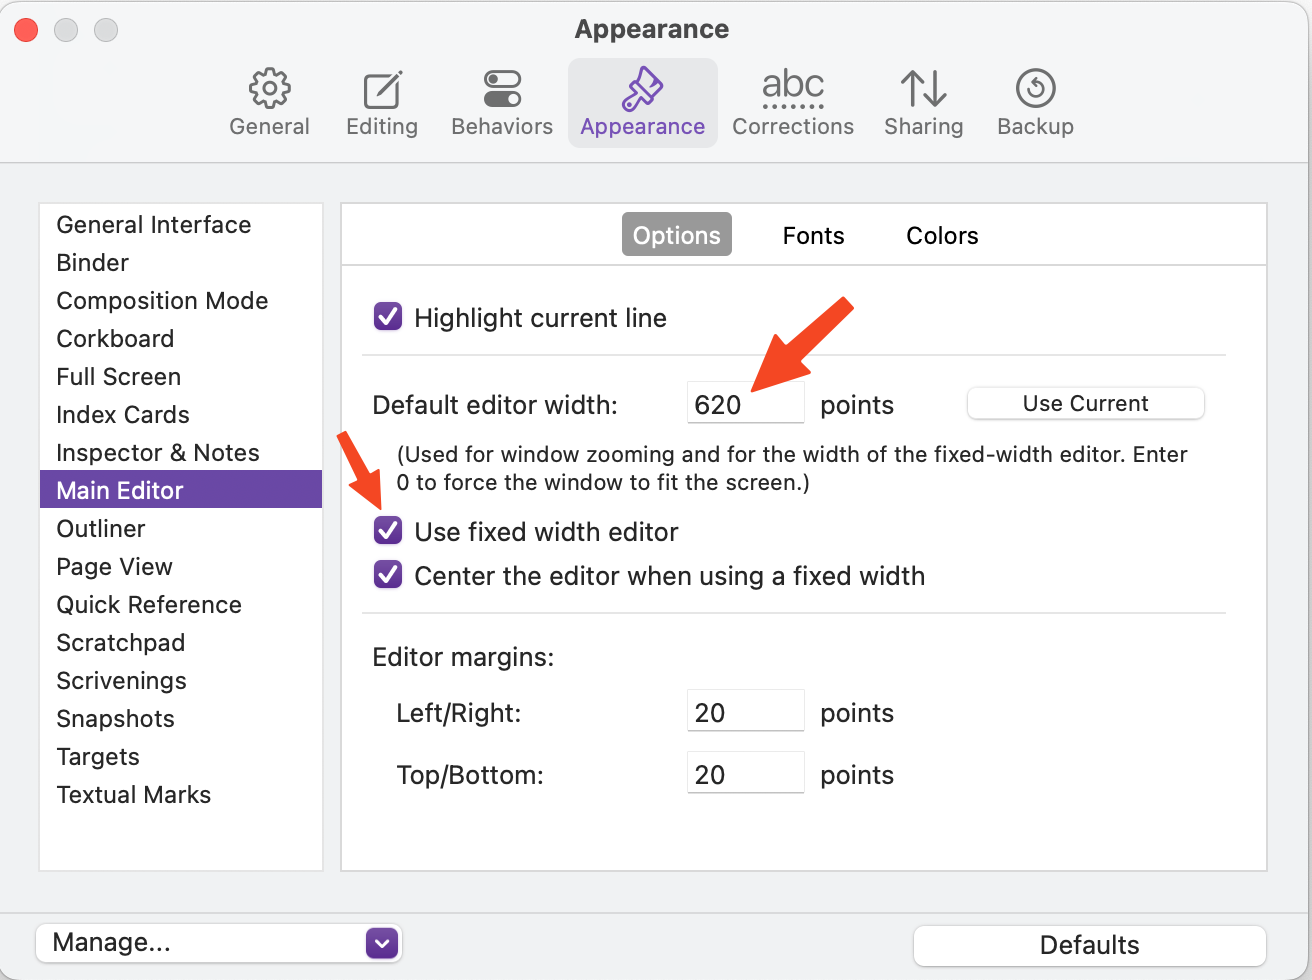The image size is (1312, 980).
Task: Uncheck Highlight current line checkbox
Action: coord(388,318)
